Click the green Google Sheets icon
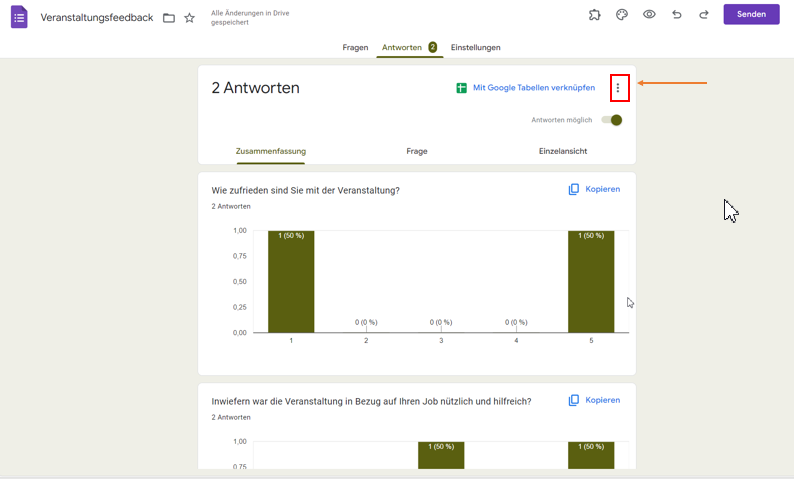This screenshot has height=479, width=794. click(462, 88)
